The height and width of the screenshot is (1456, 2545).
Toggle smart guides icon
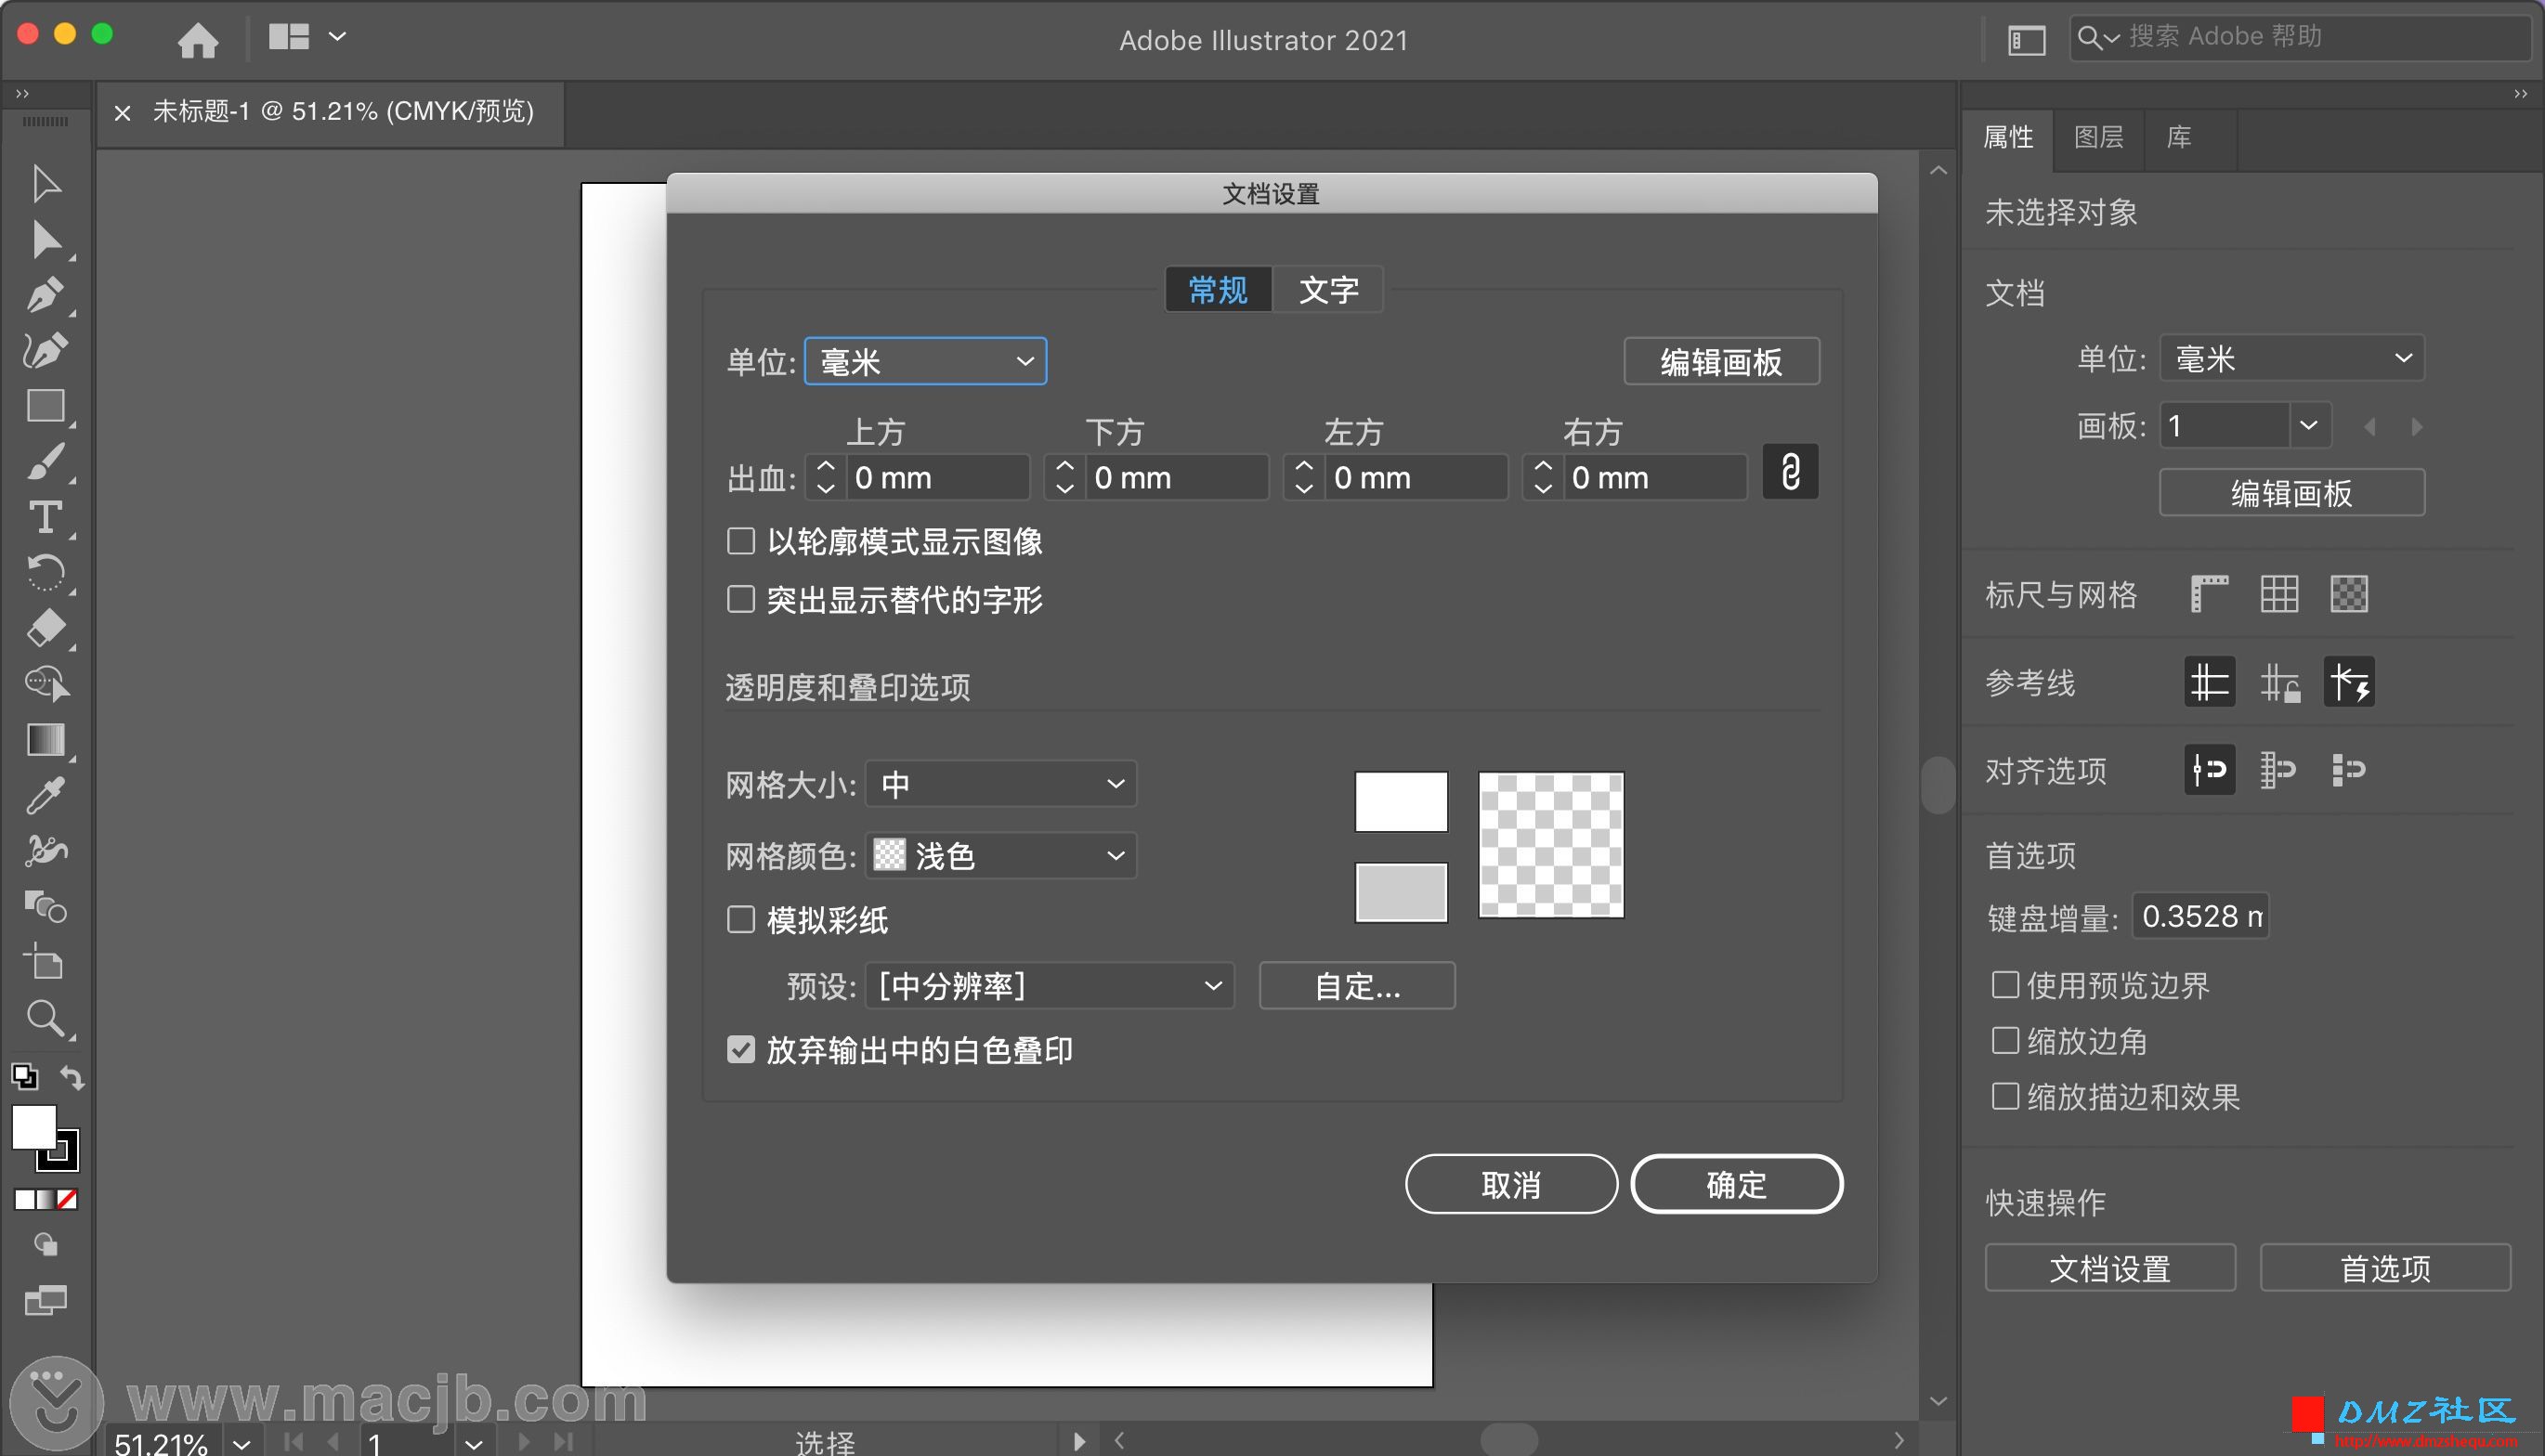[x=2349, y=682]
